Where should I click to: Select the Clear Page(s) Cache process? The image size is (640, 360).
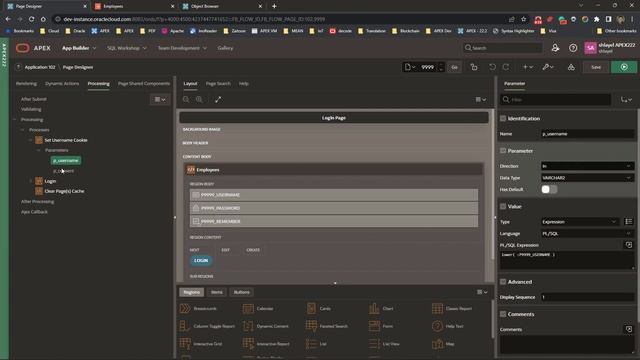[x=64, y=191]
